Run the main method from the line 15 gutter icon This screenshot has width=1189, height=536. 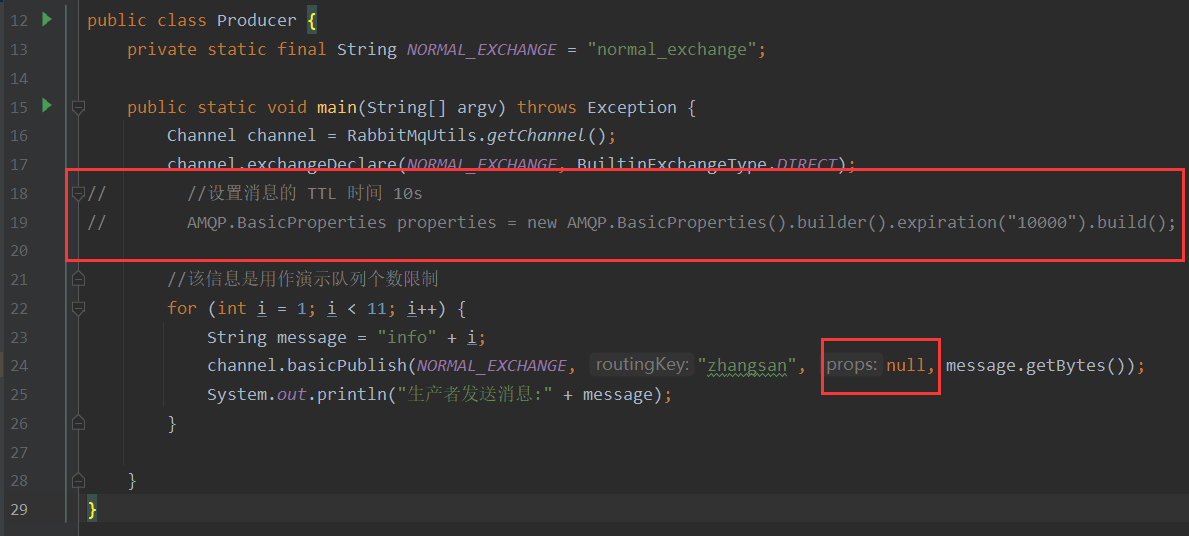pos(47,106)
